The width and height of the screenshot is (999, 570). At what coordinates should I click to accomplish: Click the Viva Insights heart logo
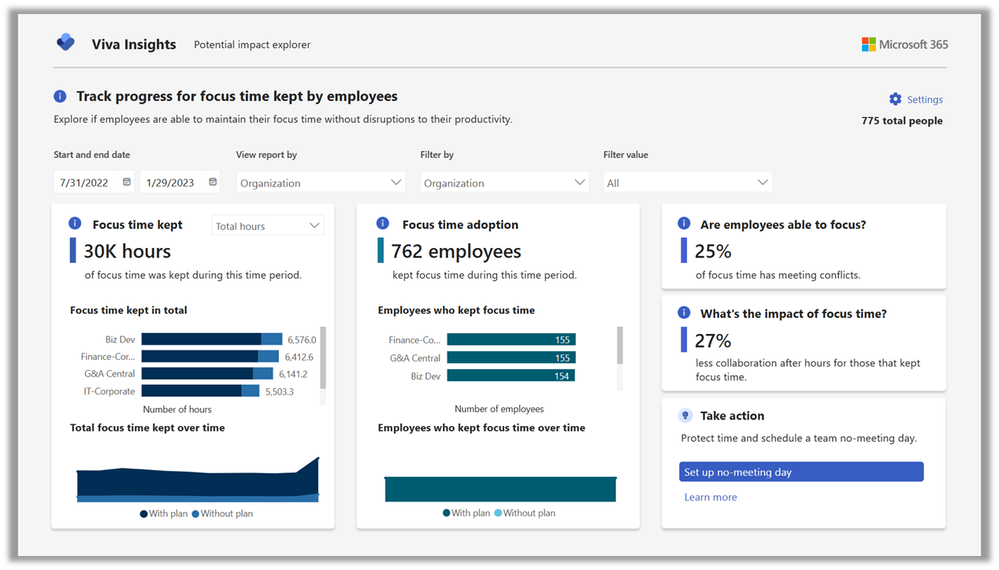[x=66, y=43]
